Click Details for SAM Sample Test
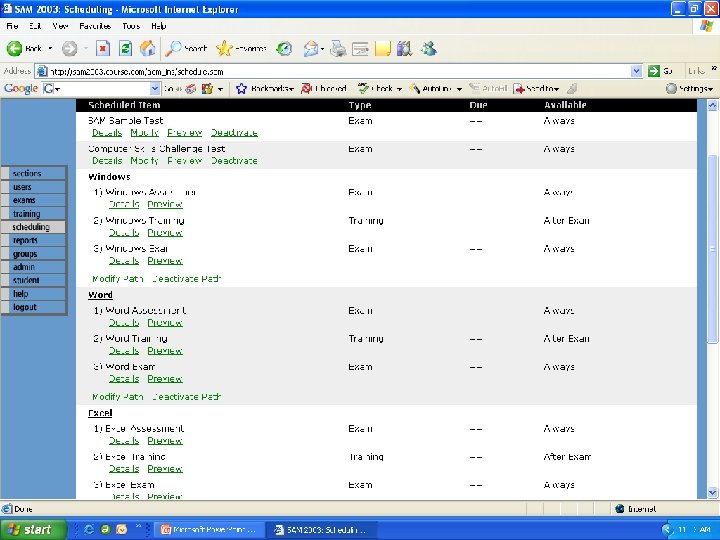Screen dimensions: 720x540 coord(107,133)
